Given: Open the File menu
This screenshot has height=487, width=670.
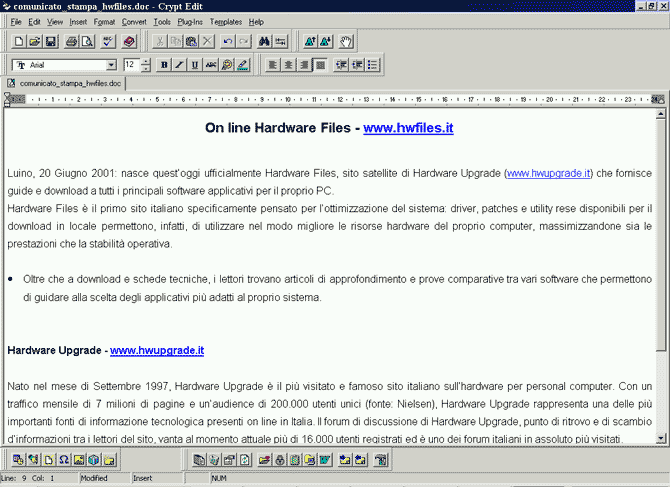Looking at the screenshot, I should (x=16, y=22).
